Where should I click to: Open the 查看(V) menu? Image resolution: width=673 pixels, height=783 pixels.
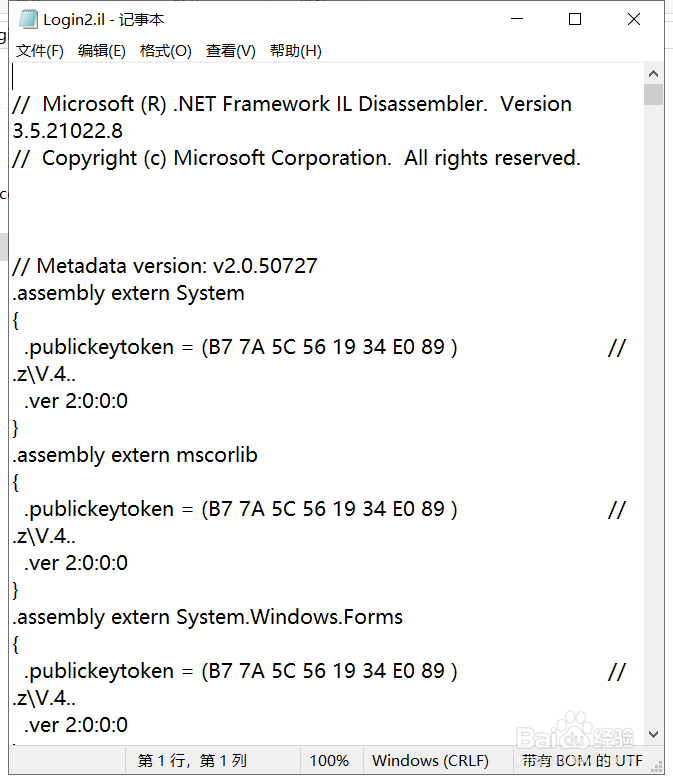pos(231,50)
